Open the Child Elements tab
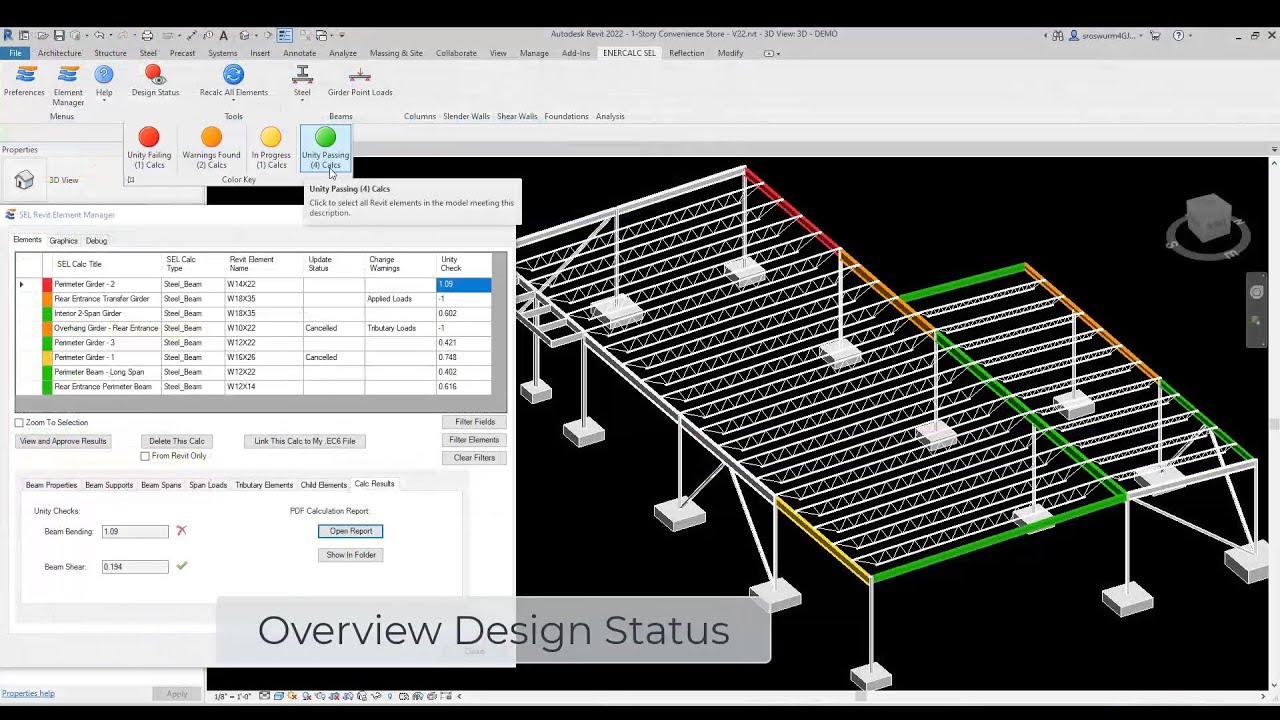The width and height of the screenshot is (1280, 720). click(324, 485)
